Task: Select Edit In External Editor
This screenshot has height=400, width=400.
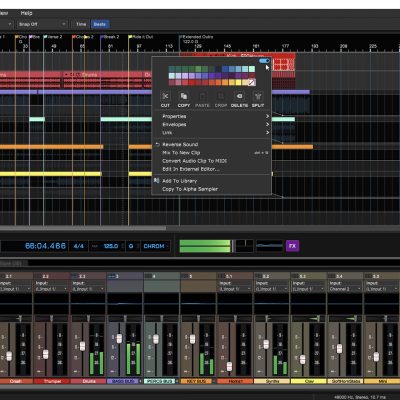Action: tap(212, 169)
